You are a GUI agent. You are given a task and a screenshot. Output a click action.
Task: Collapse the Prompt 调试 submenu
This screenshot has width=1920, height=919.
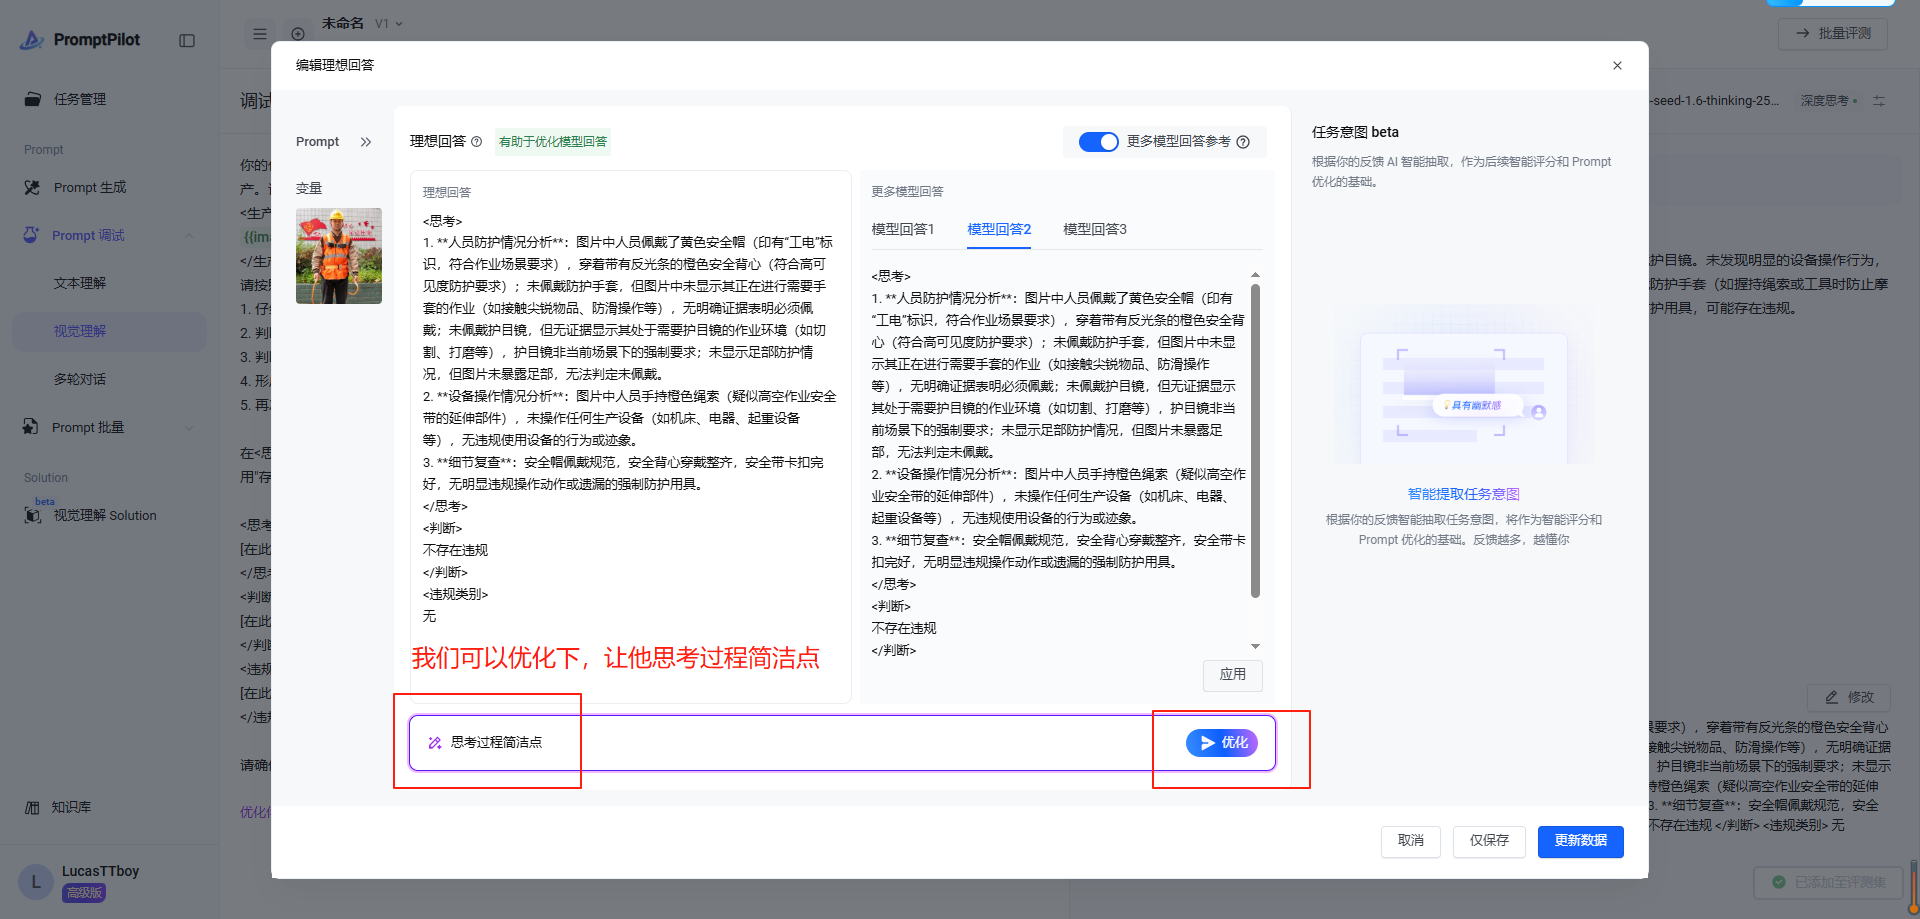(189, 236)
